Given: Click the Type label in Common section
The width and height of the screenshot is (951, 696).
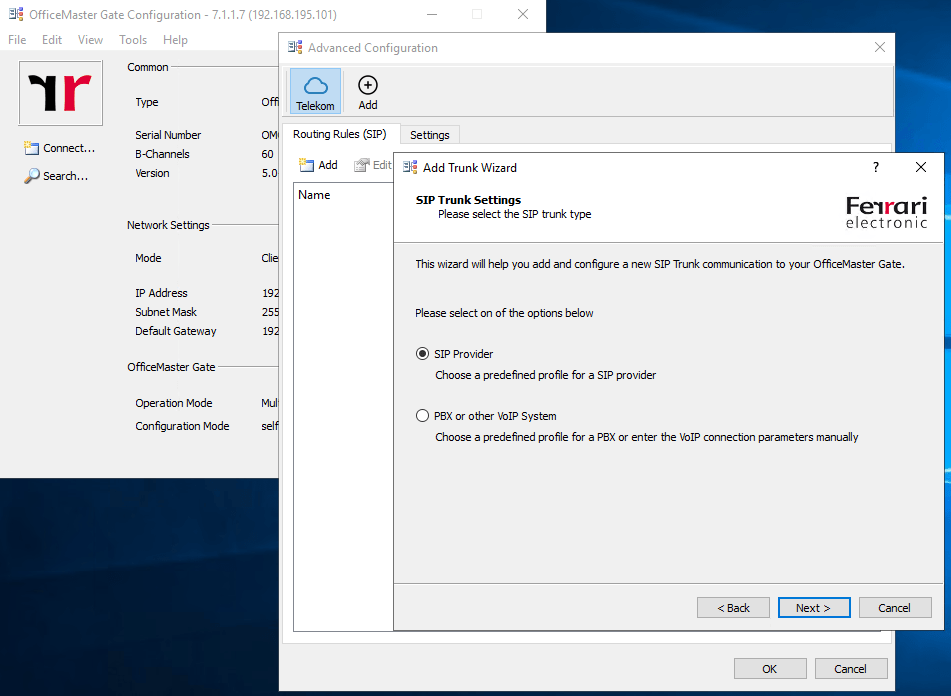Looking at the screenshot, I should coord(147,102).
